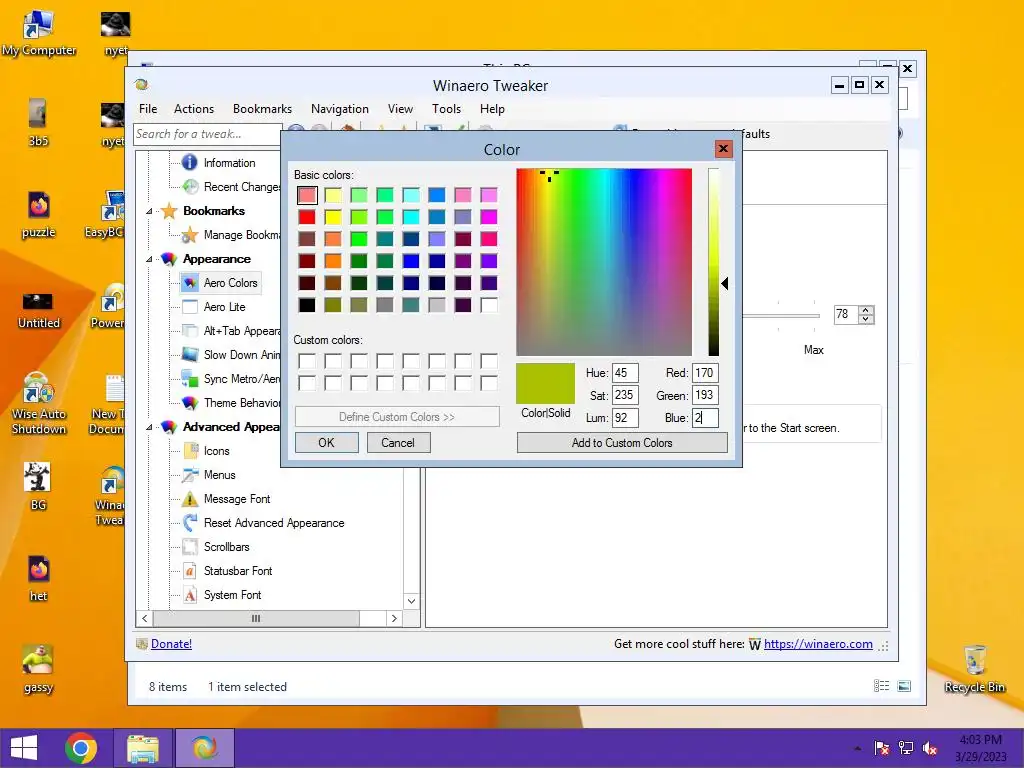Open the het Firefox shortcut
The width and height of the screenshot is (1024, 768).
(38, 578)
